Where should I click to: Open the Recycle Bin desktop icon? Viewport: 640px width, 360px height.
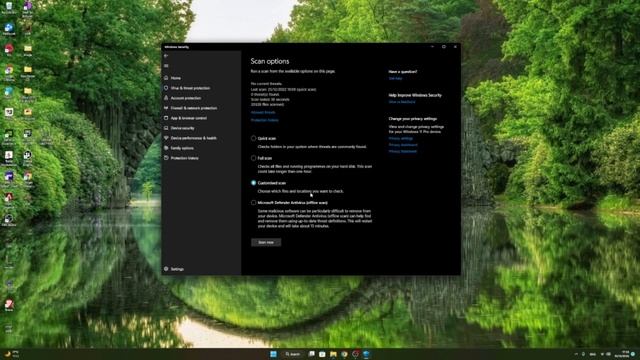[9, 7]
